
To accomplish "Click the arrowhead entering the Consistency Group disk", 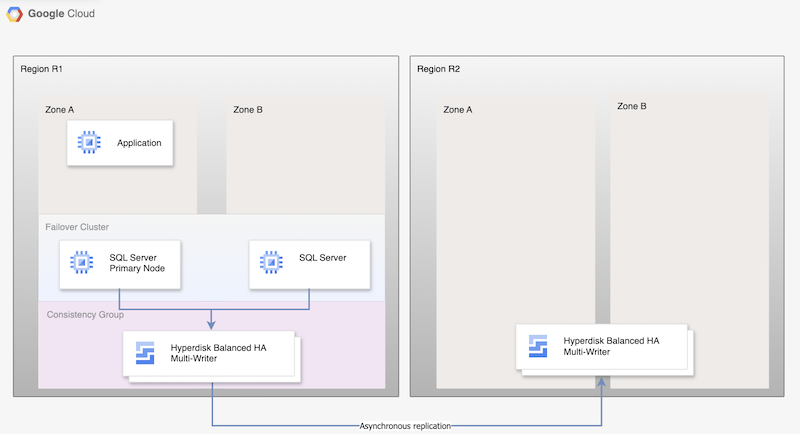I will click(x=213, y=323).
